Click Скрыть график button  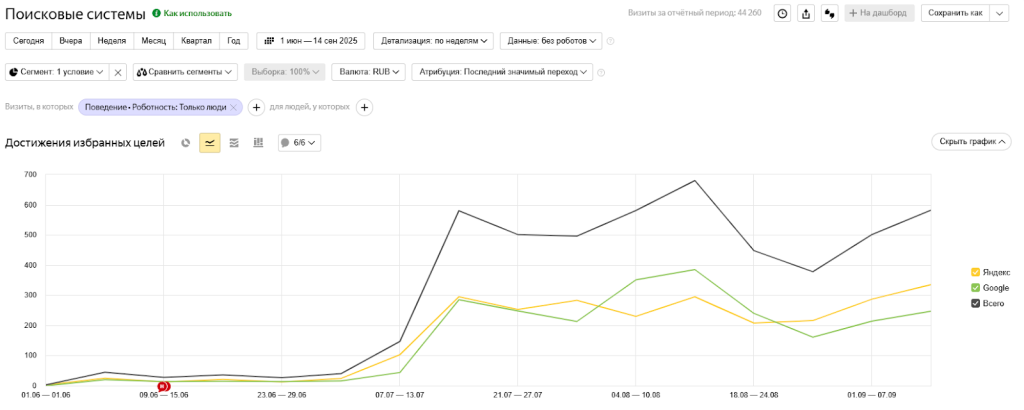[971, 142]
